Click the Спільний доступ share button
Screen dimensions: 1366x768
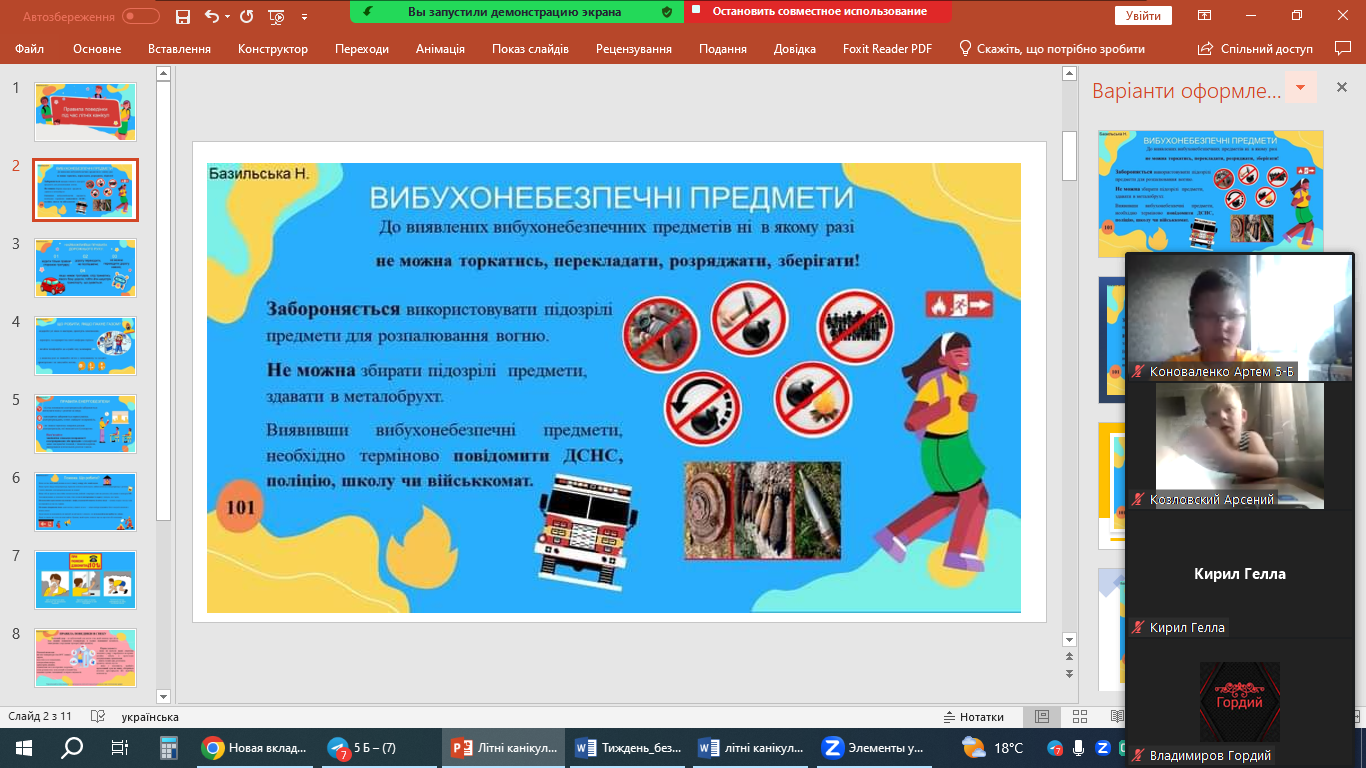[x=1255, y=48]
